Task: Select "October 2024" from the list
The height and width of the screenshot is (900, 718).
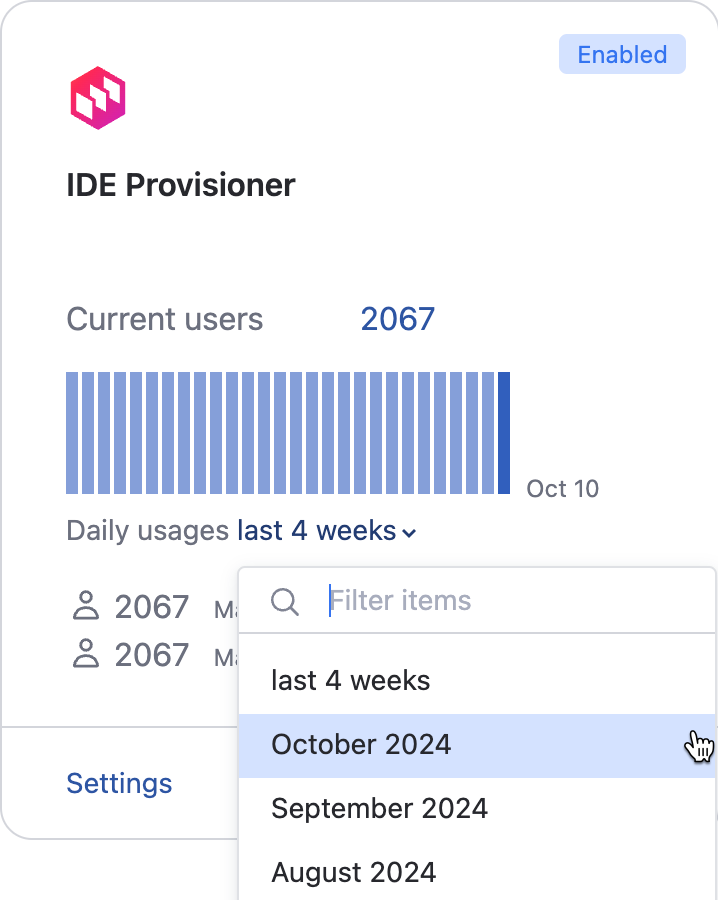Action: coord(361,744)
